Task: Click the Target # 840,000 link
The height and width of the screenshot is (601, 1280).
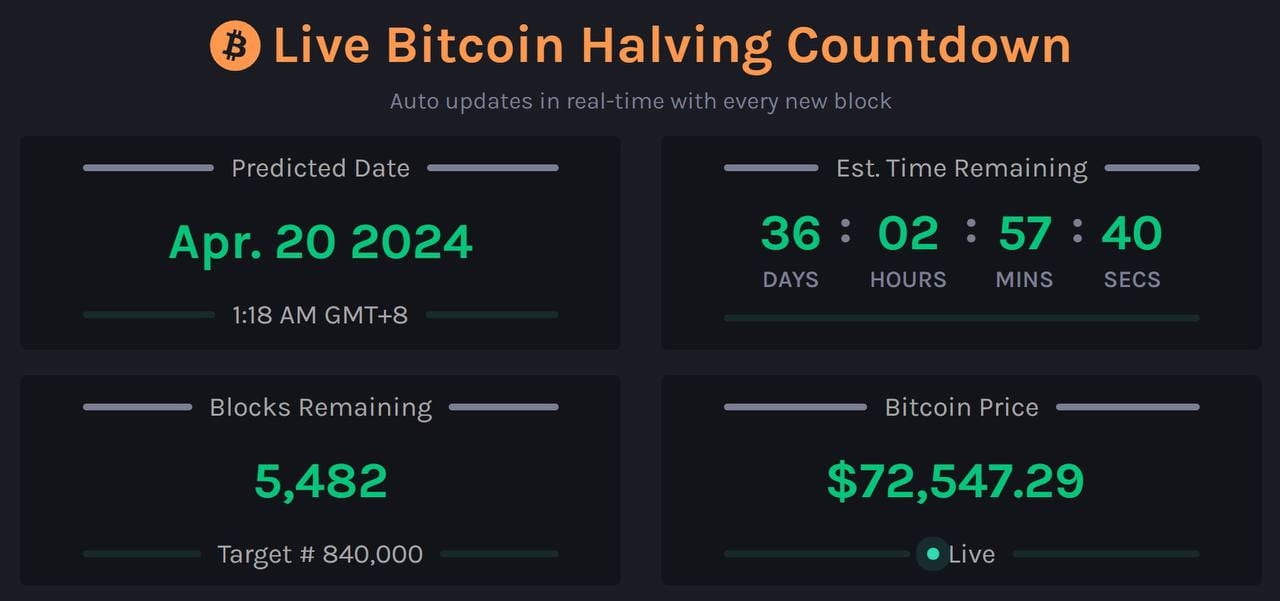Action: pyautogui.click(x=320, y=553)
